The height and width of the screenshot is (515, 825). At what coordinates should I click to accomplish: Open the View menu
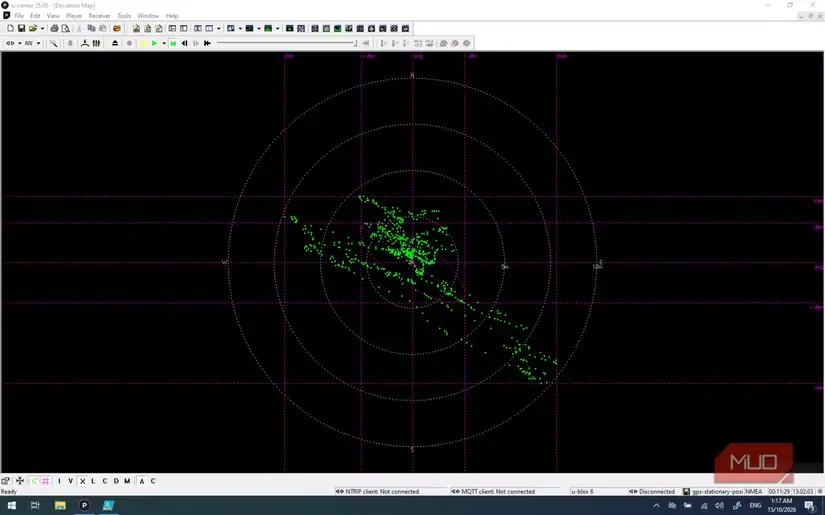click(53, 16)
